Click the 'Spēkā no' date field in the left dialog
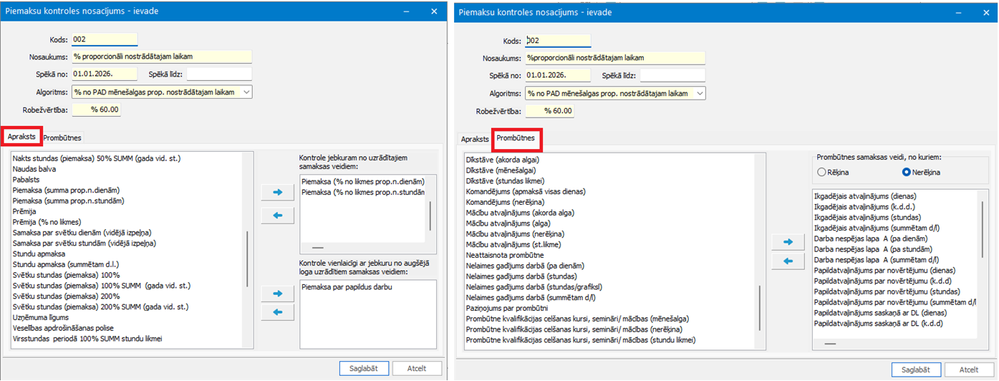The width and height of the screenshot is (999, 381). click(x=104, y=75)
